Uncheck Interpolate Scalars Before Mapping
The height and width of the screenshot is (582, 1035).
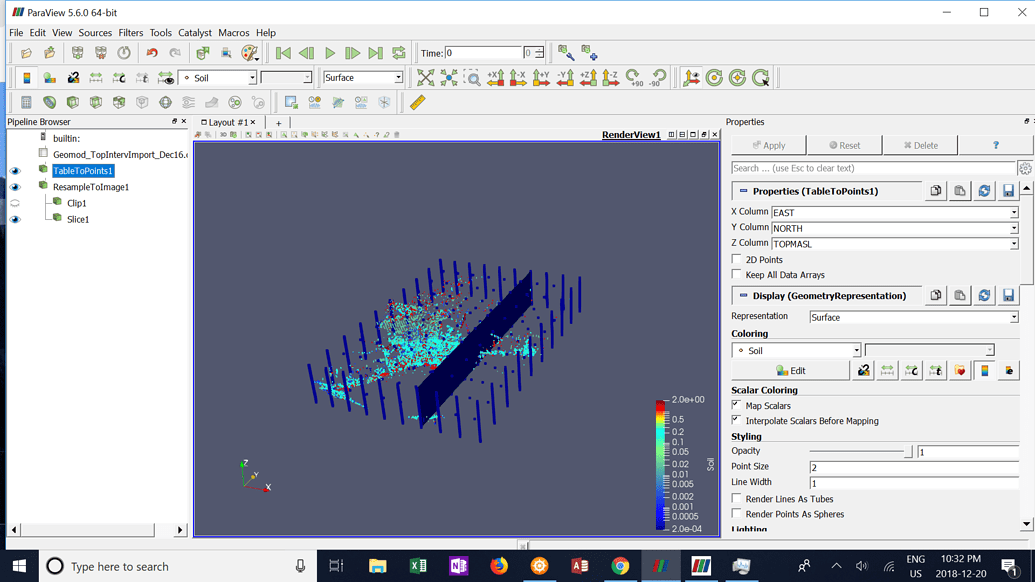pyautogui.click(x=737, y=420)
